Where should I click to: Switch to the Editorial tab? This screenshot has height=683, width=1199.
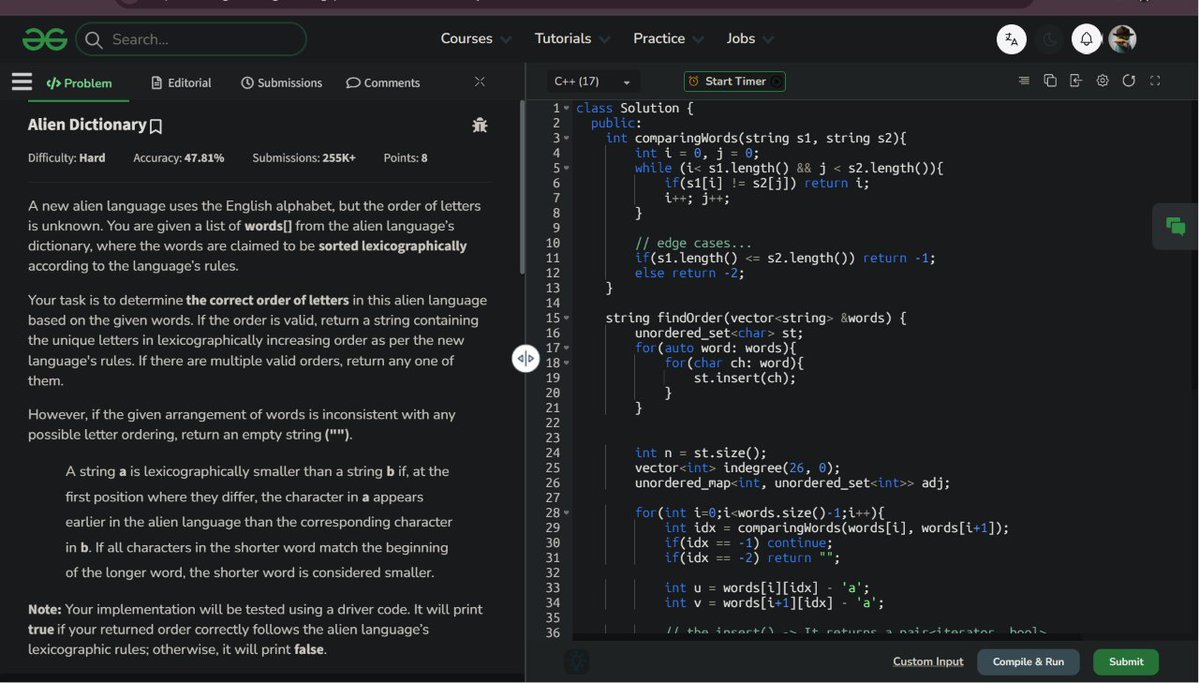pos(181,83)
